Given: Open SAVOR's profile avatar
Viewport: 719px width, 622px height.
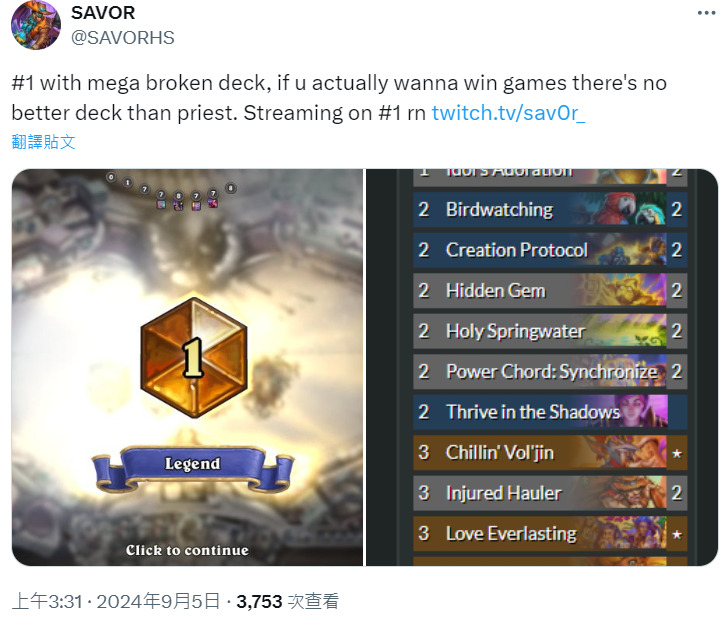Looking at the screenshot, I should (x=36, y=24).
